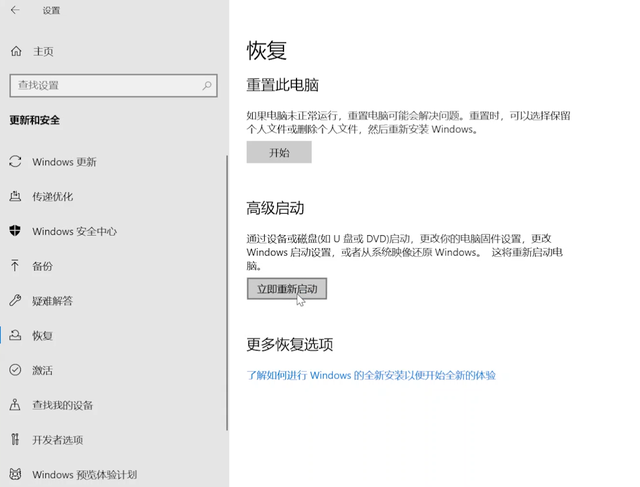Viewport: 640px width, 487px height.
Task: Click the 备份 upload arrow icon
Action: coord(15,266)
